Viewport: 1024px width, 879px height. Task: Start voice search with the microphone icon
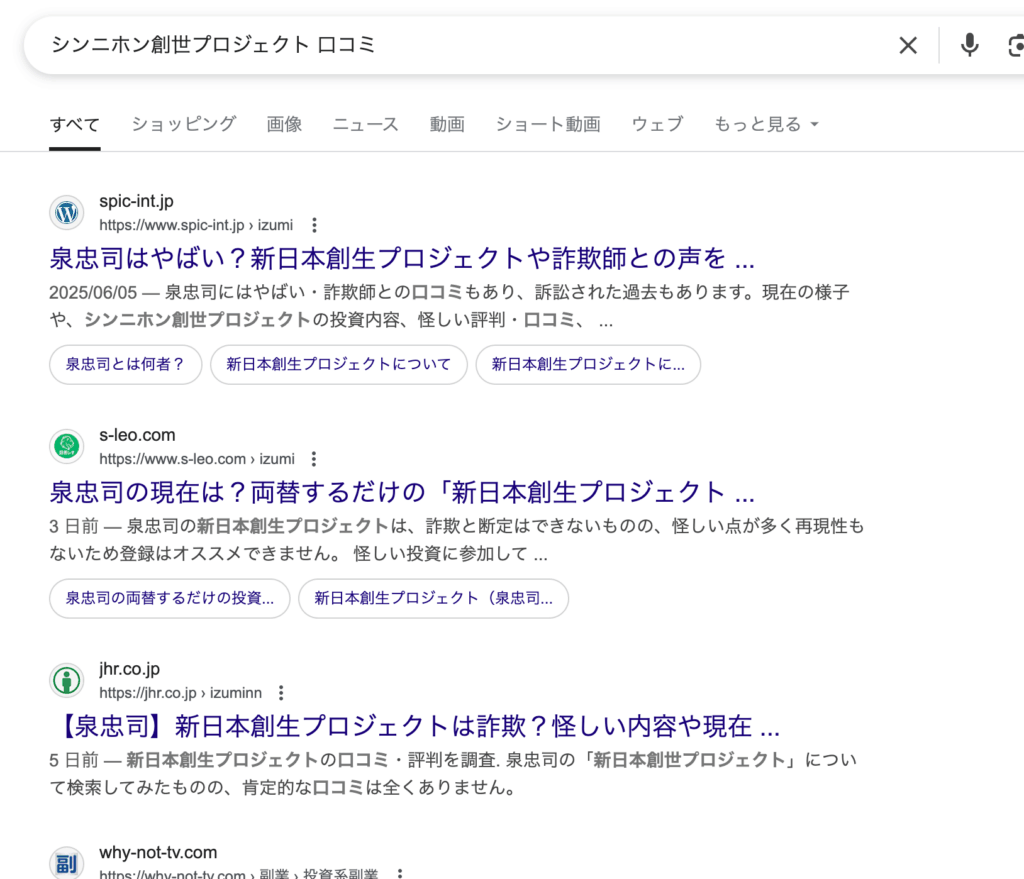pyautogui.click(x=970, y=45)
